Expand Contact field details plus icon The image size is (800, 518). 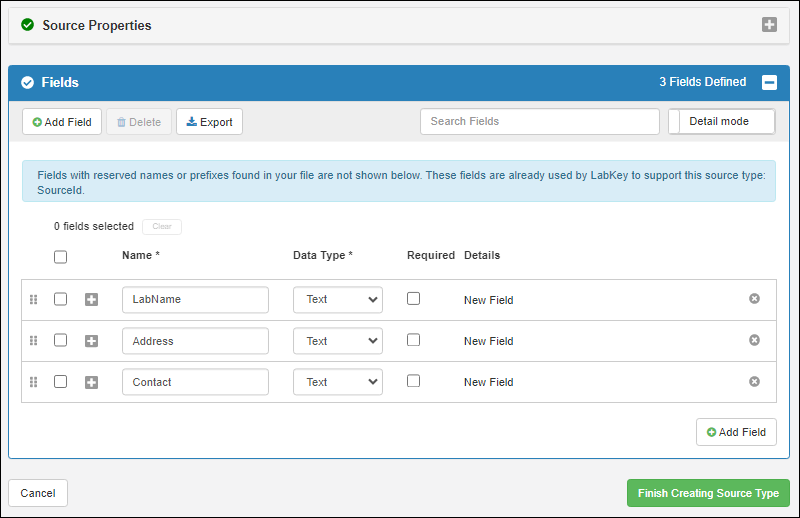point(92,382)
